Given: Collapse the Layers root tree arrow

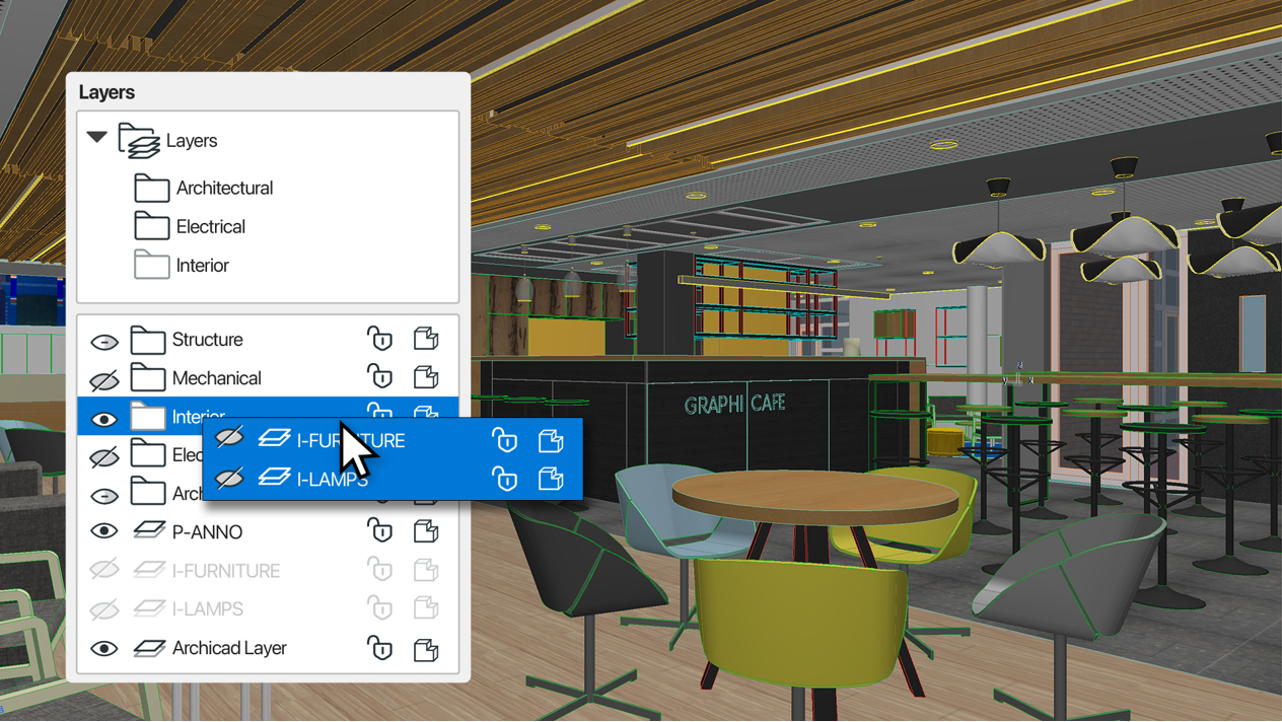Looking at the screenshot, I should pyautogui.click(x=97, y=138).
